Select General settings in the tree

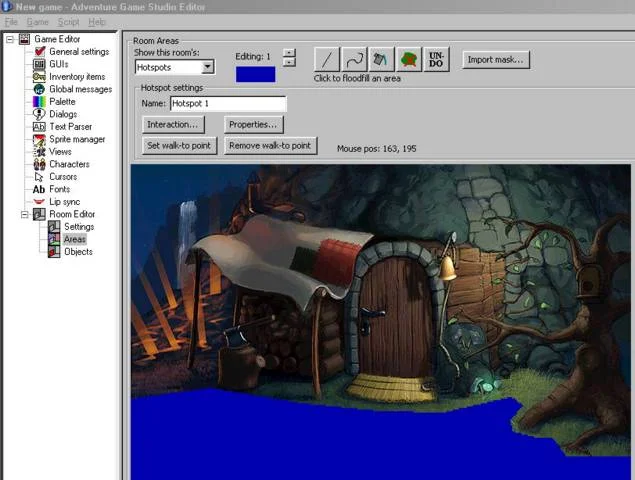pos(79,52)
